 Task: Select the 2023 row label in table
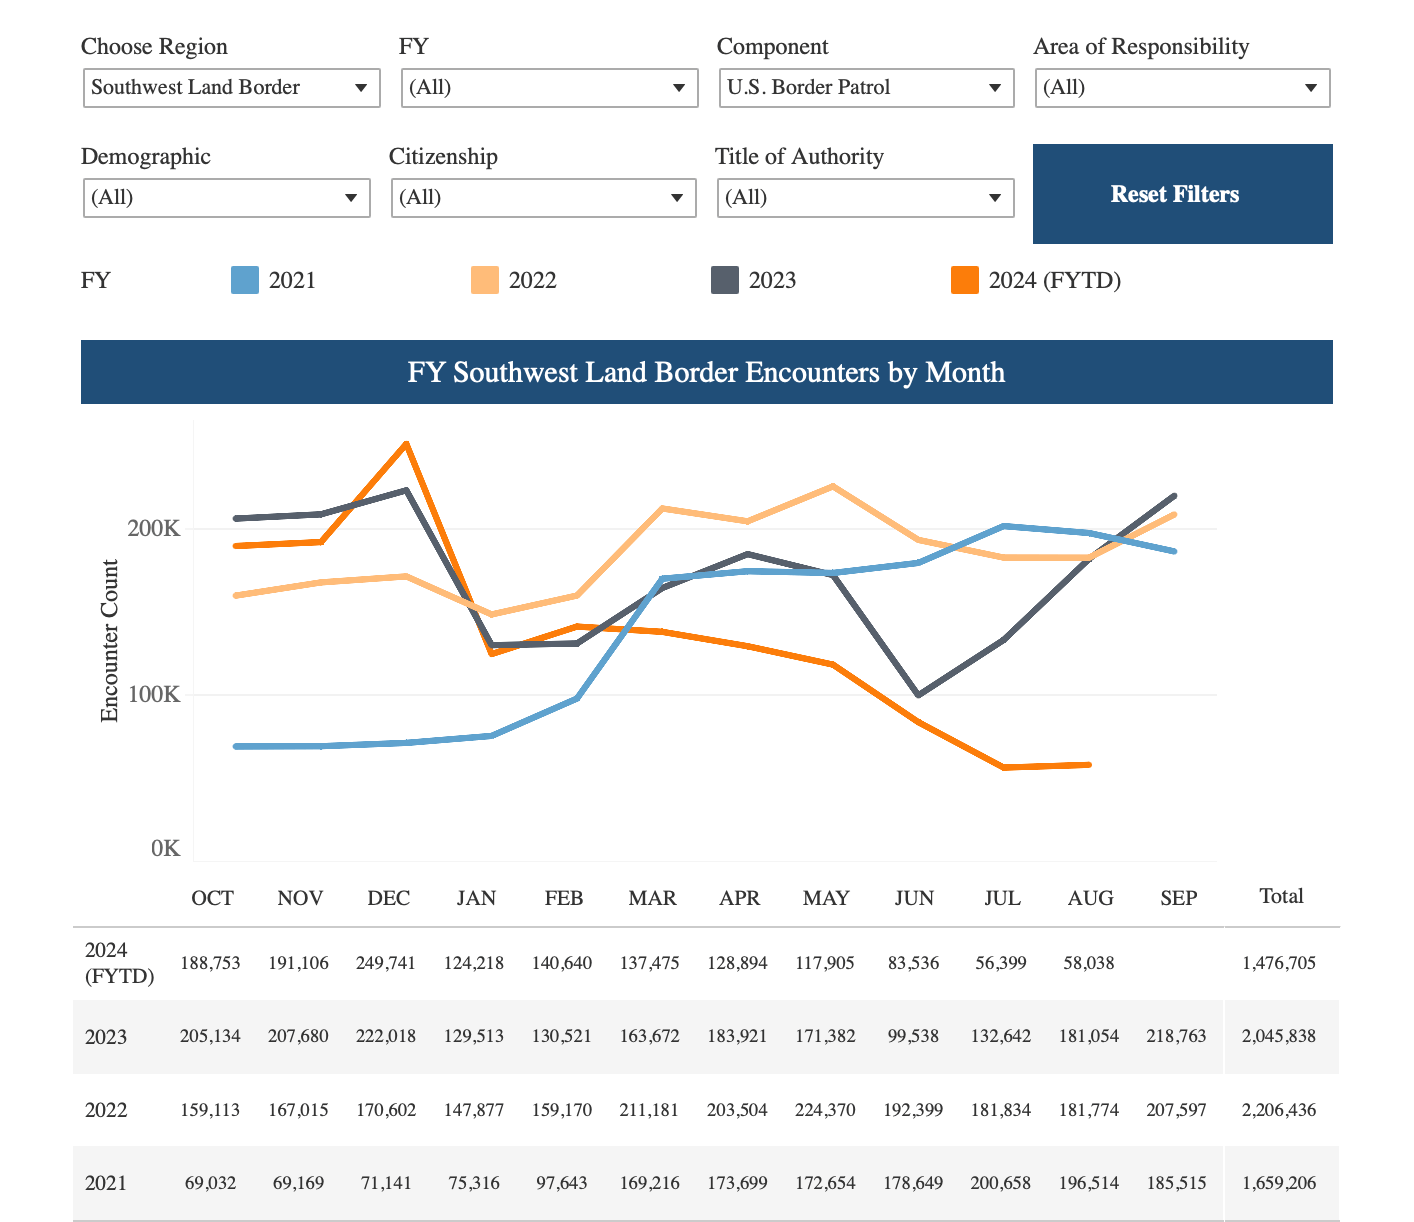pyautogui.click(x=106, y=1037)
